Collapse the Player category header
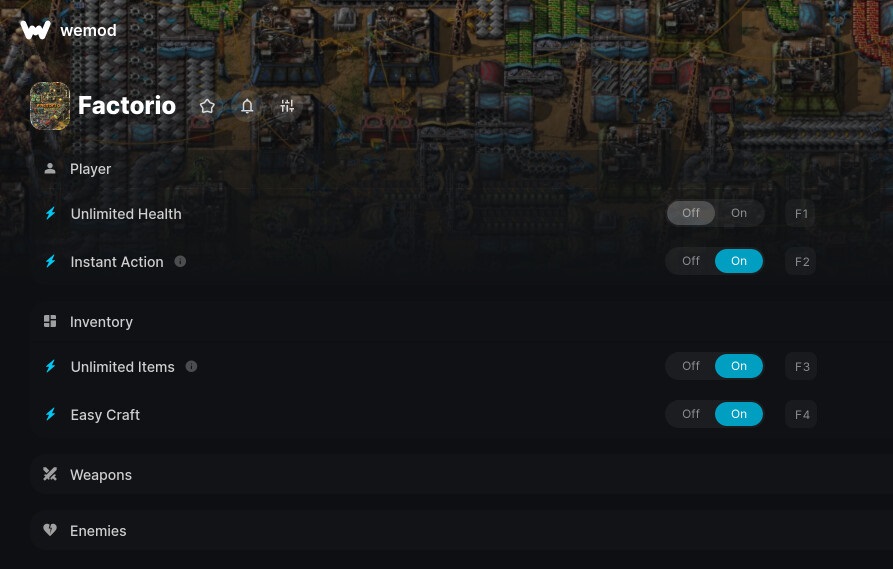The width and height of the screenshot is (893, 569). (x=461, y=169)
